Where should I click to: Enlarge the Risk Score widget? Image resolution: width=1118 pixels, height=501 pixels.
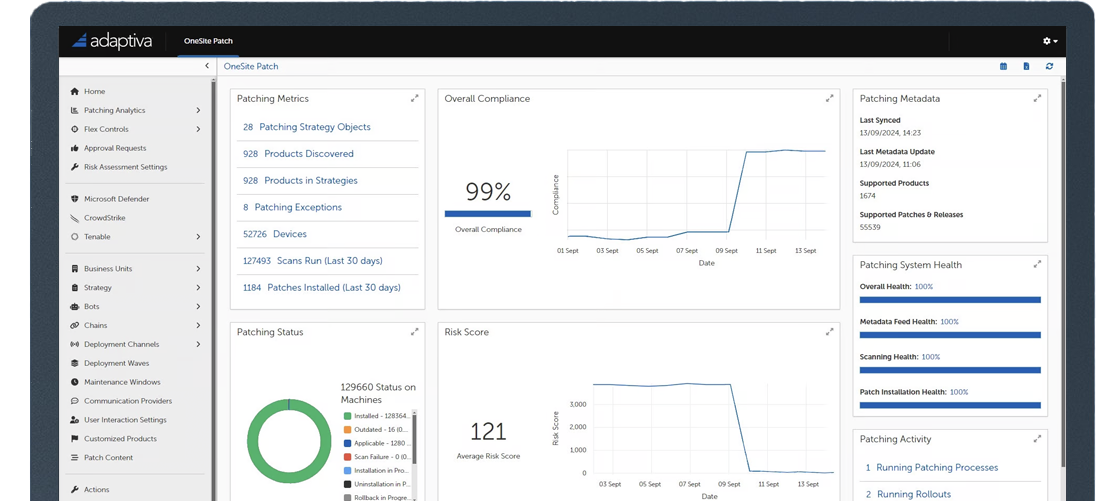(829, 332)
